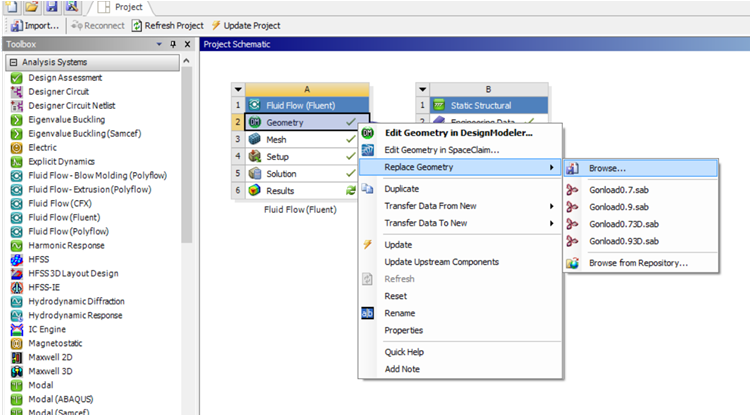751x416 pixels.
Task: Select Maxwell 3D icon in Toolbox
Action: coord(17,371)
